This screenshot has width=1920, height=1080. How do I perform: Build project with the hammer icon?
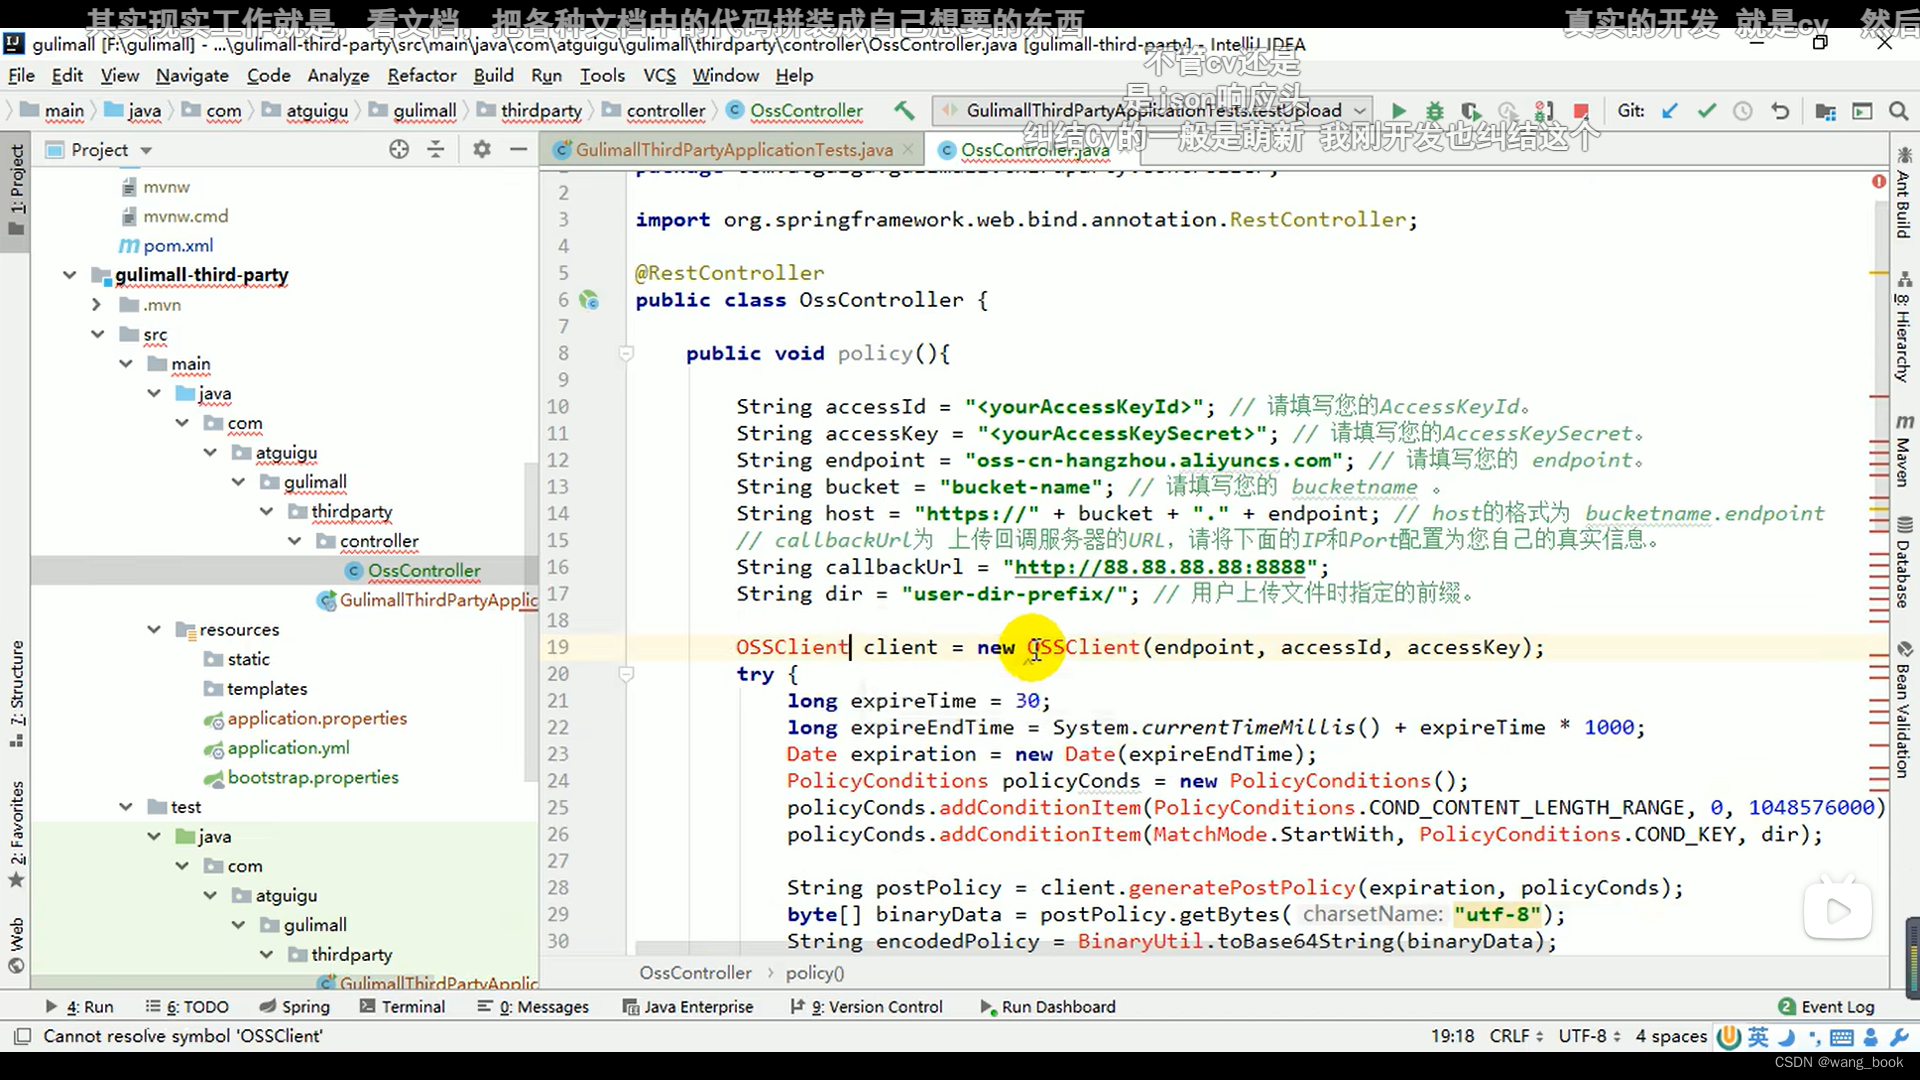[904, 111]
